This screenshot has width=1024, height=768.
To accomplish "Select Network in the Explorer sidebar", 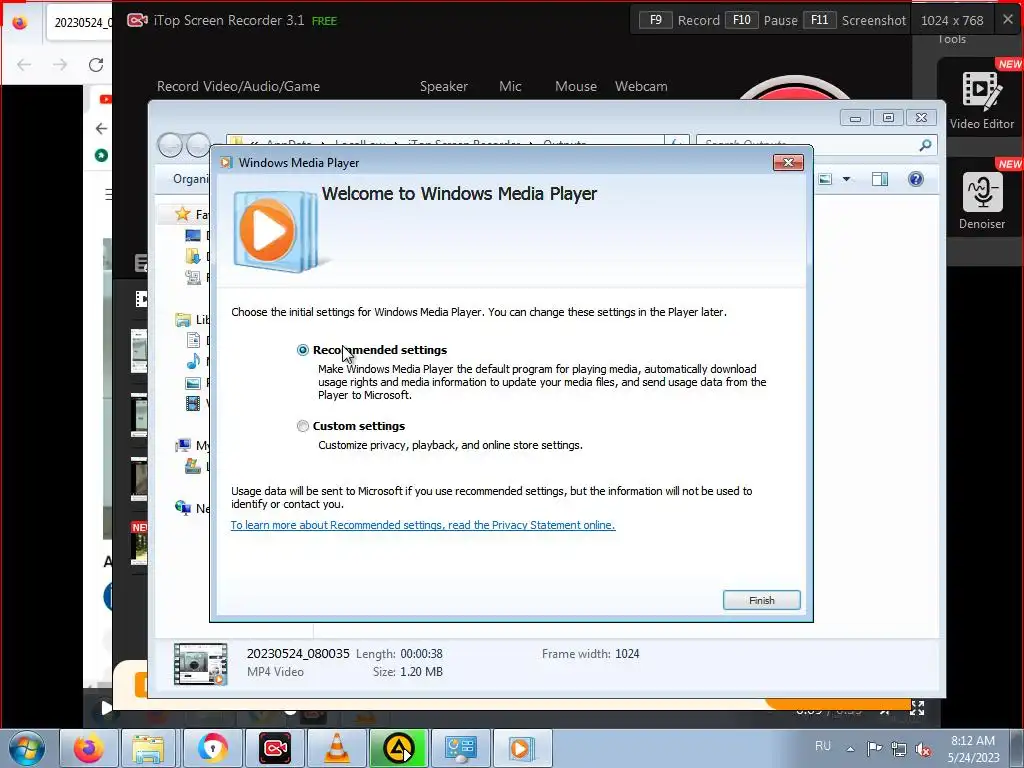I will coord(193,508).
